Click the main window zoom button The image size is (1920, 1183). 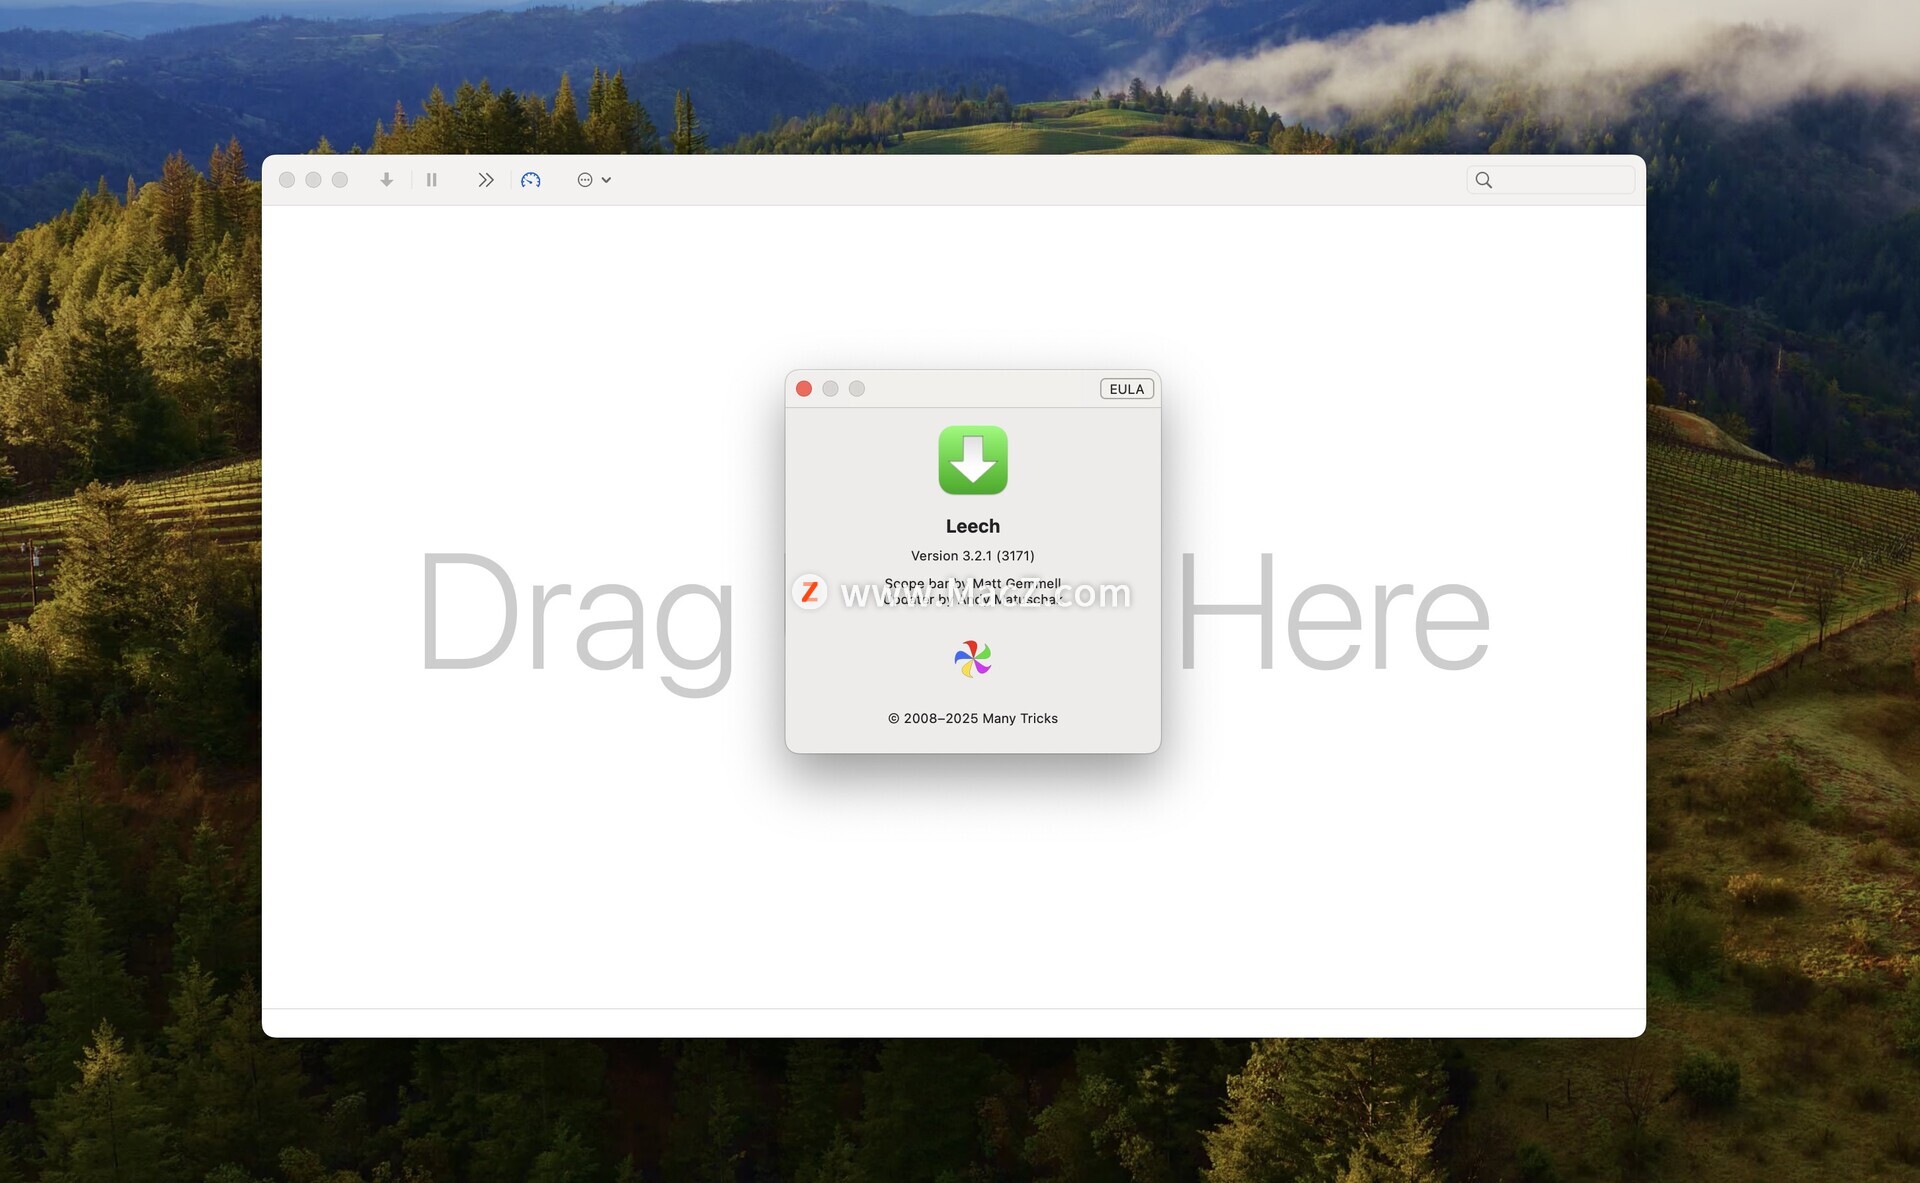click(x=340, y=180)
